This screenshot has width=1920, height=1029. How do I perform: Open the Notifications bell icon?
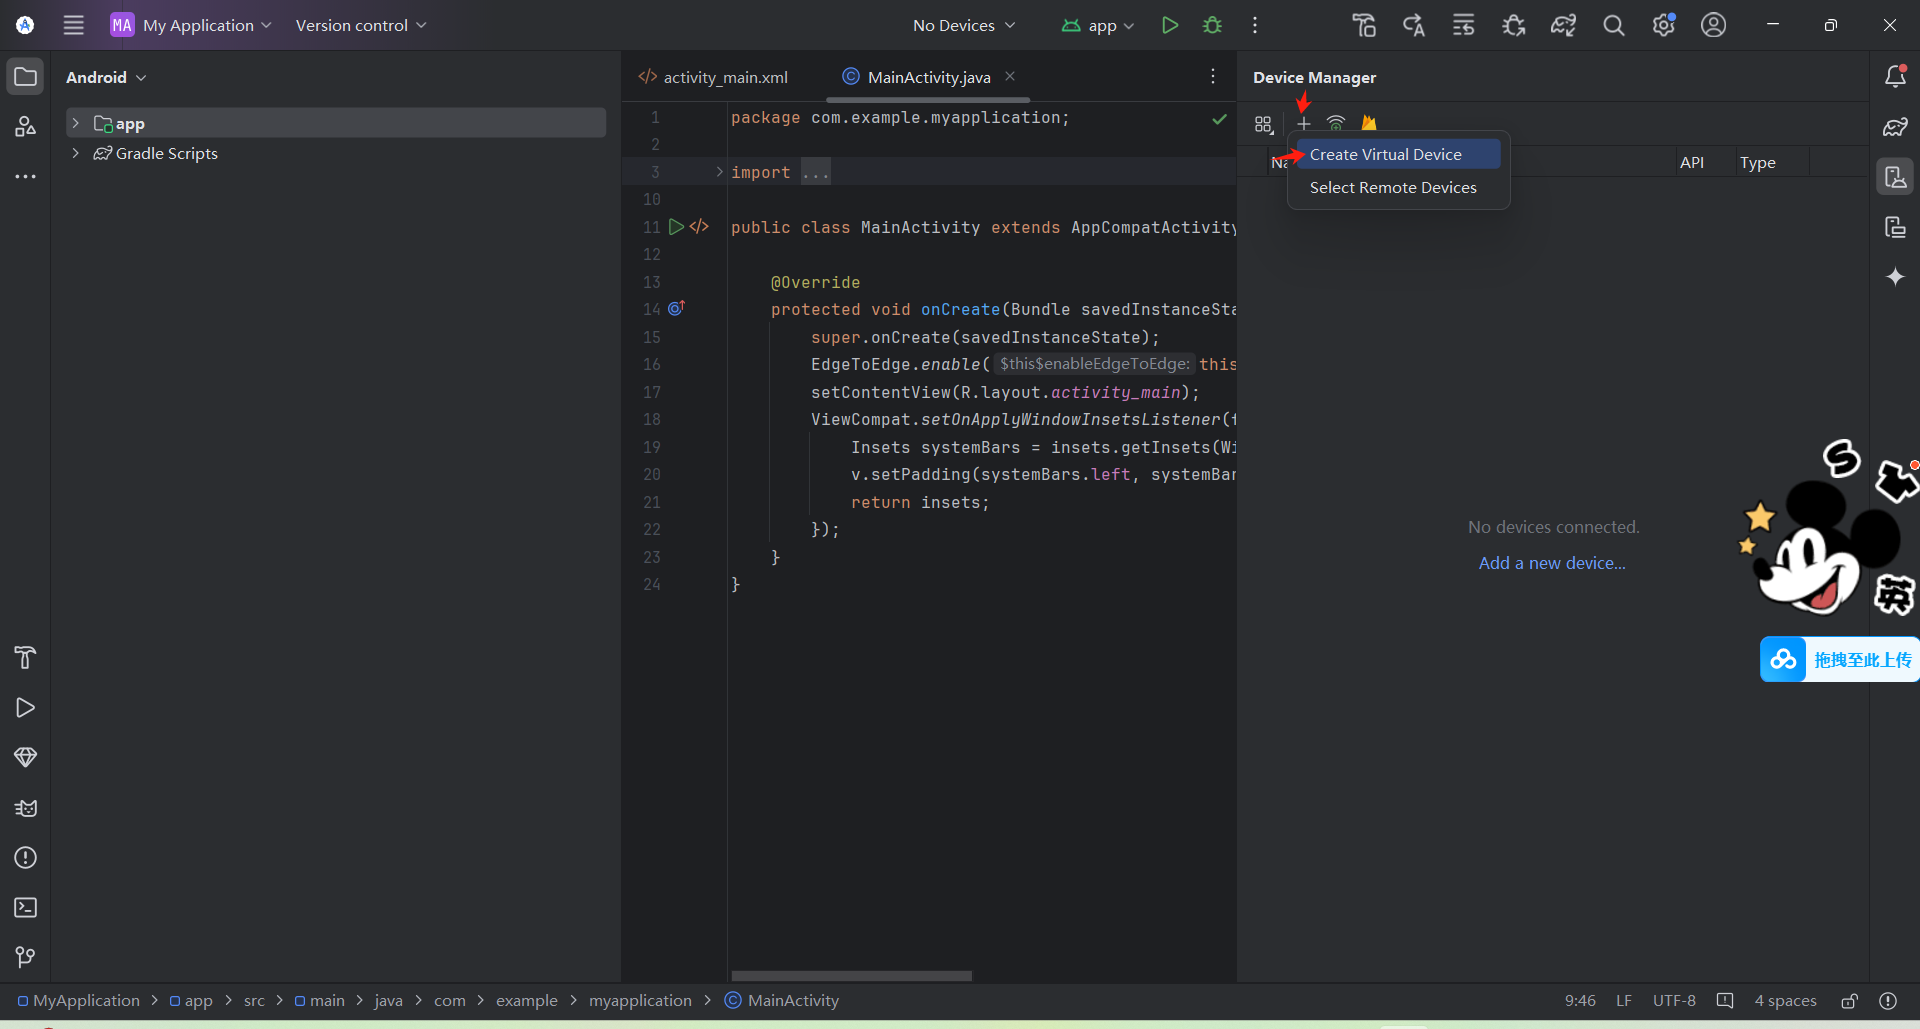coord(1896,75)
